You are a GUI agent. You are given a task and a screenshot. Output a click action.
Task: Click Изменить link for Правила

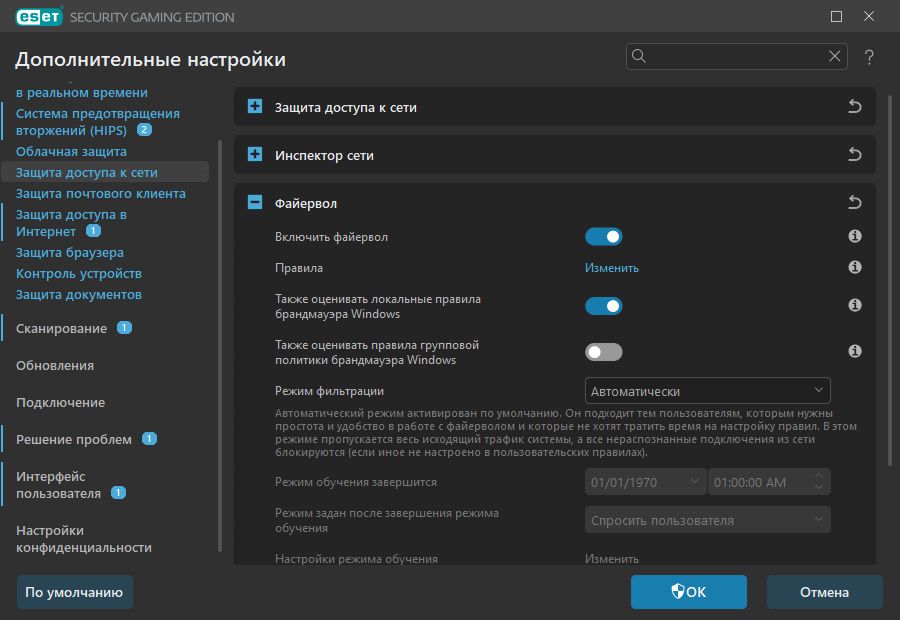coord(612,268)
